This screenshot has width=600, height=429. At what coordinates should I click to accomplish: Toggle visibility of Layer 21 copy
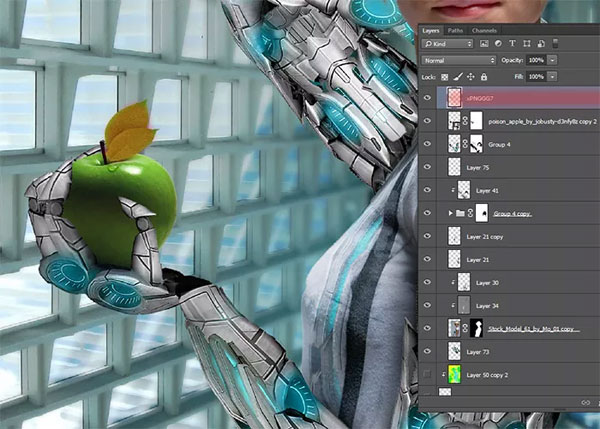427,236
